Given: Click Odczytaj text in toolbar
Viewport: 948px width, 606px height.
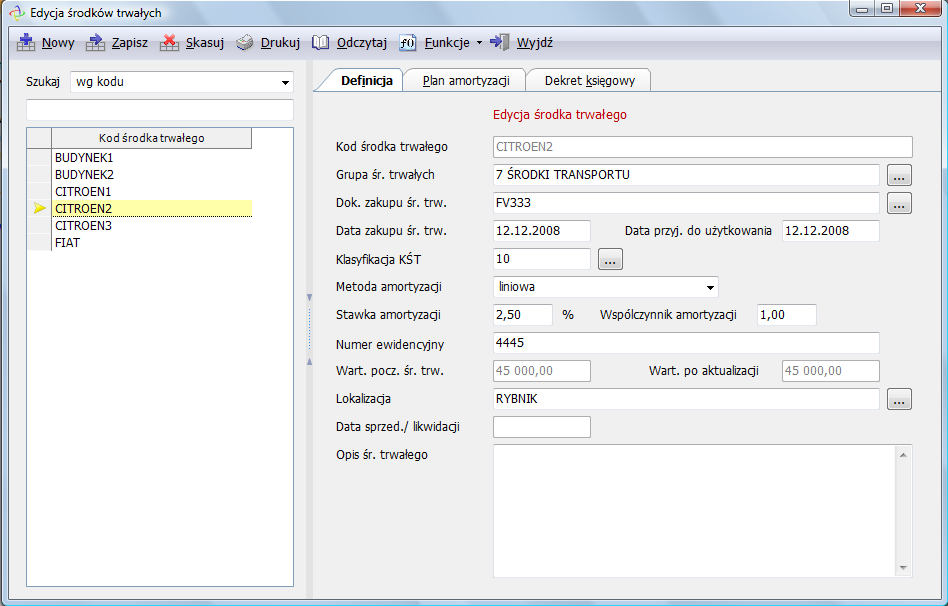Looking at the screenshot, I should (362, 42).
